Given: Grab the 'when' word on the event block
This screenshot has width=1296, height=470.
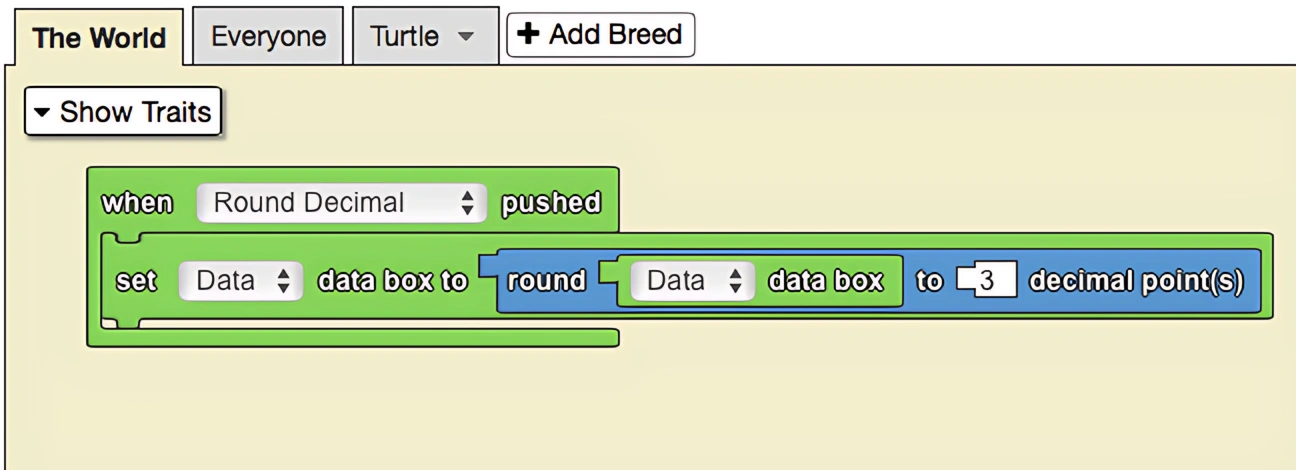Looking at the screenshot, I should (x=137, y=203).
